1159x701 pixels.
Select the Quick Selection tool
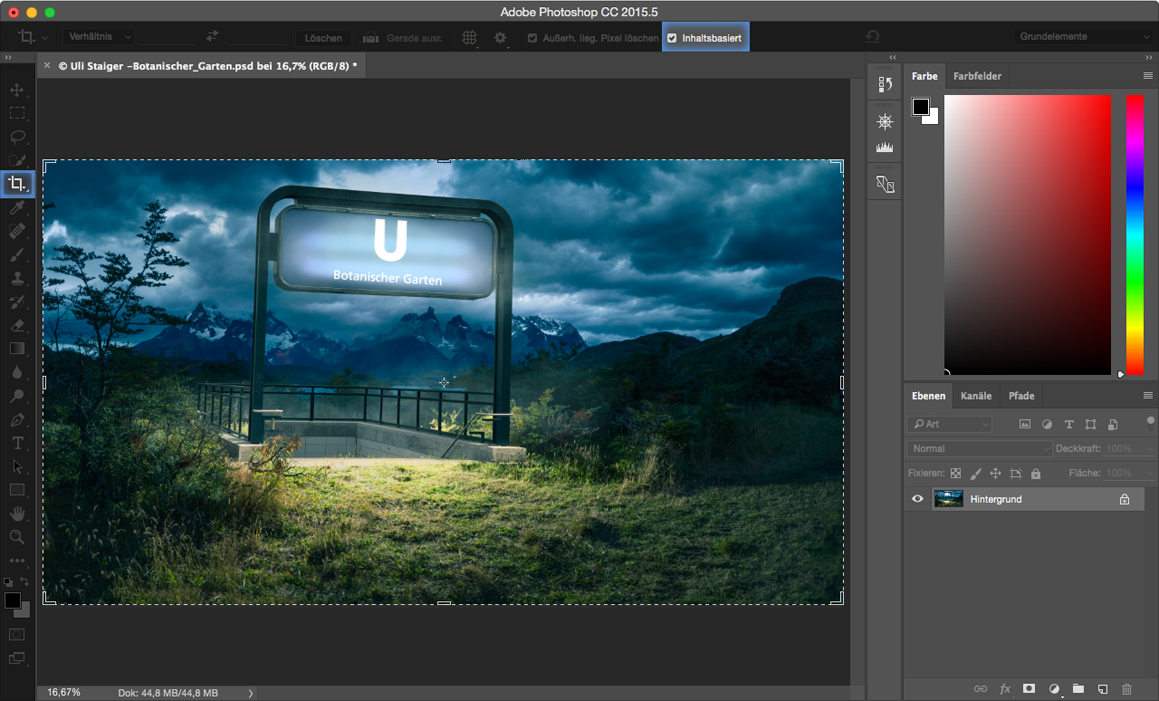[16, 160]
